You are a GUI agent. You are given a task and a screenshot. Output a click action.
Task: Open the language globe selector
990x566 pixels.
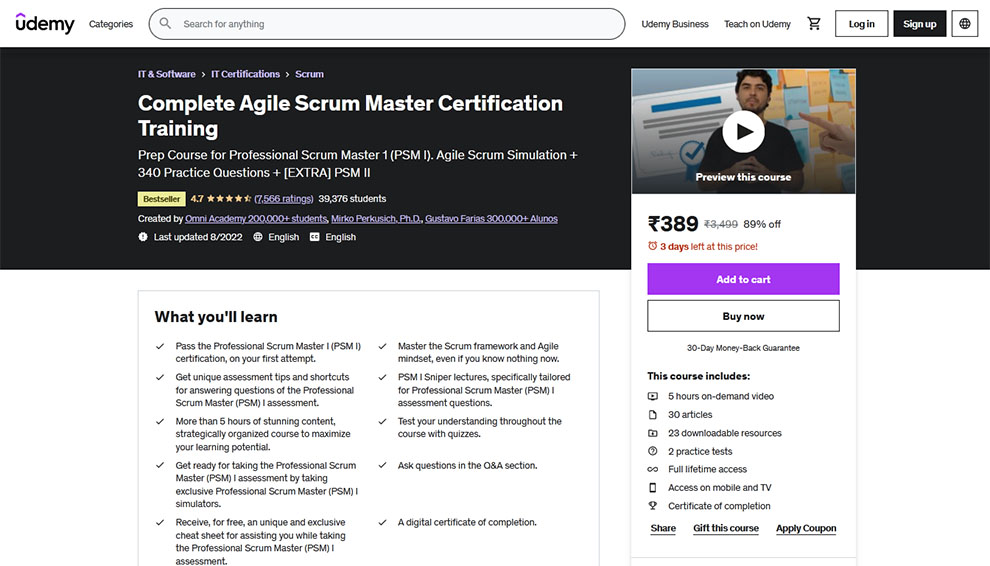point(965,24)
